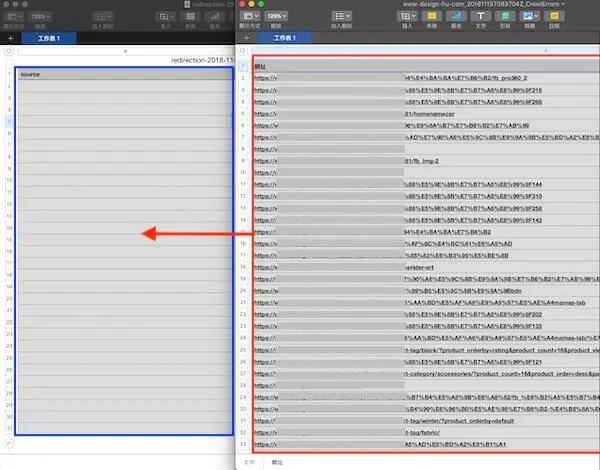Select the row 21 cell ending in mamas-lab
The image size is (600, 470).
[x=426, y=303]
